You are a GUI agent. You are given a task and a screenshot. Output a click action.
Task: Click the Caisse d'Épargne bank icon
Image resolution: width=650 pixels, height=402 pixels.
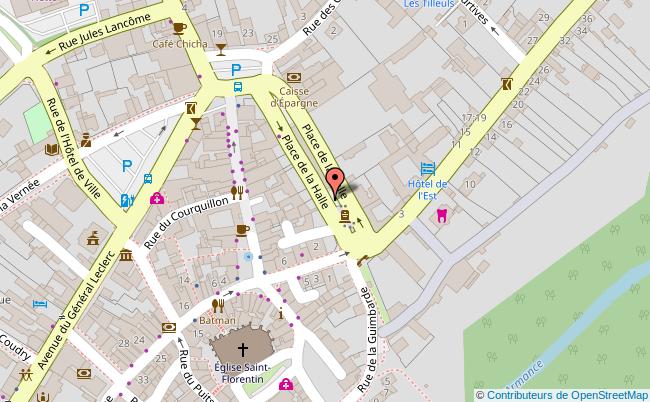pyautogui.click(x=293, y=77)
